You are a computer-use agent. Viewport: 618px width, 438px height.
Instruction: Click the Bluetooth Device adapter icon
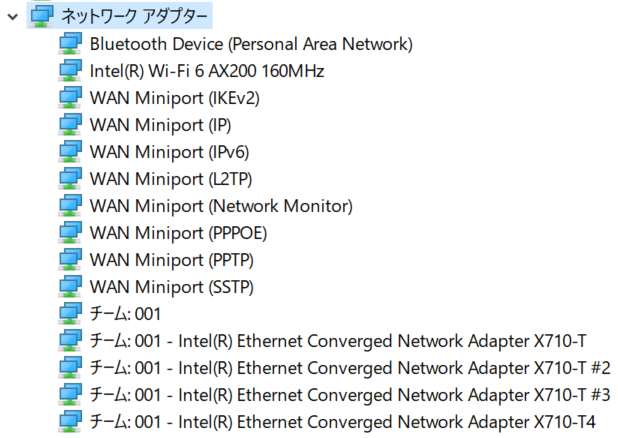click(x=71, y=44)
